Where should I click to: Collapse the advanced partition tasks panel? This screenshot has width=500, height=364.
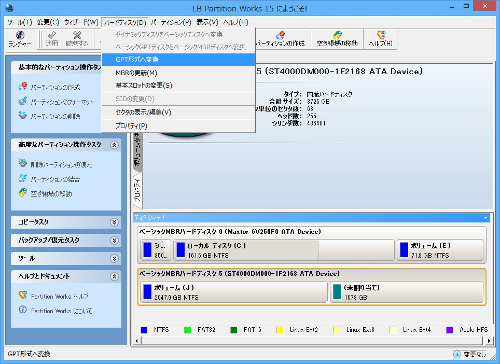click(114, 145)
